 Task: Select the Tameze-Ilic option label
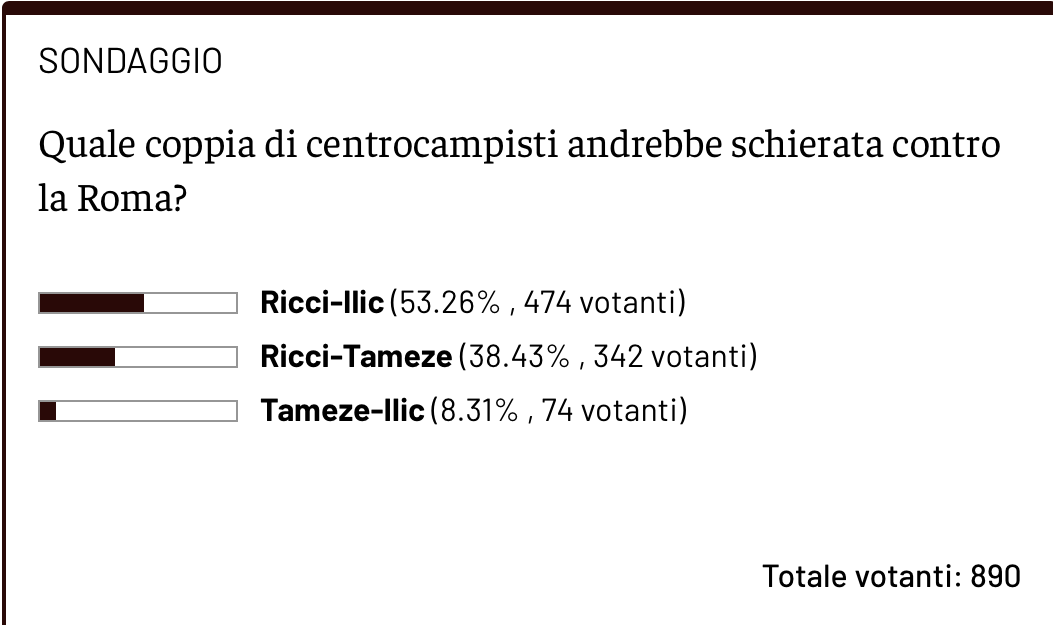342,411
